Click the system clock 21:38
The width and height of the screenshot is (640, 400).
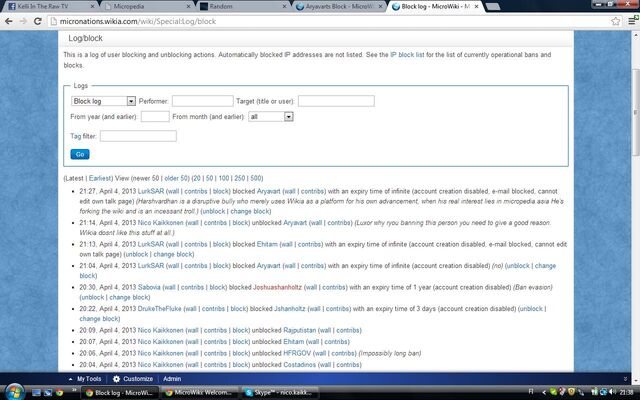point(627,392)
